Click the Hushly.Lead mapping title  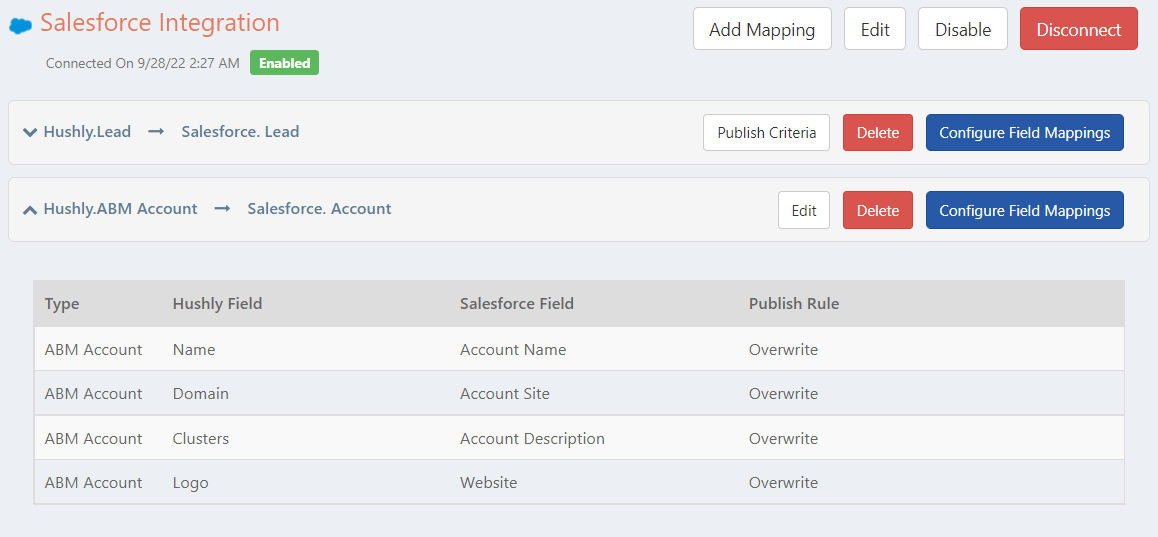[87, 132]
